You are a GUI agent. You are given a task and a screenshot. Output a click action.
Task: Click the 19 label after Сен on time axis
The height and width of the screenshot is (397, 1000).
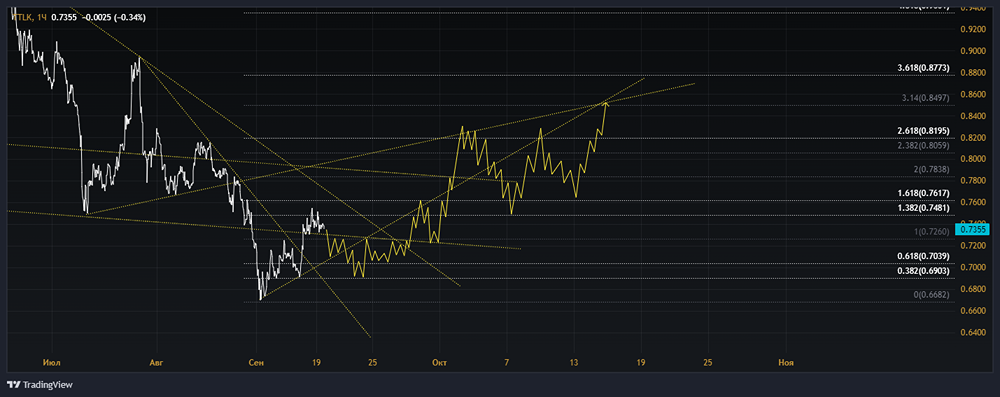pos(316,362)
